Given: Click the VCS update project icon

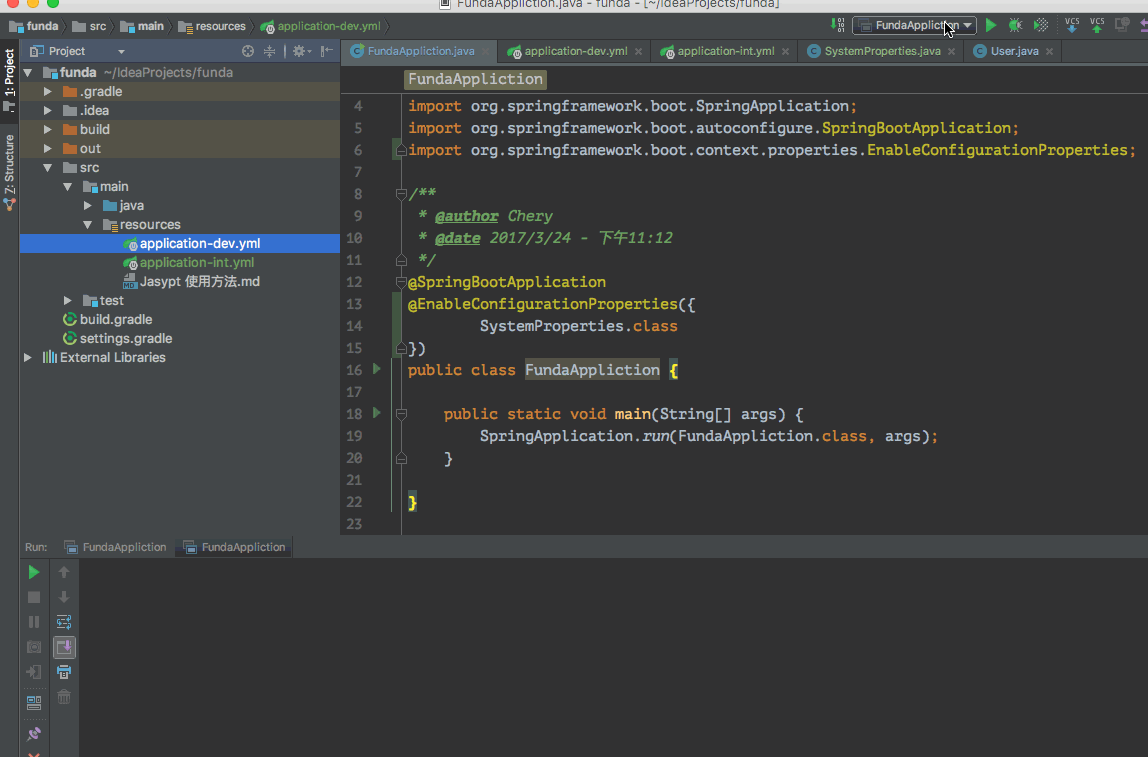Looking at the screenshot, I should pyautogui.click(x=1072, y=26).
